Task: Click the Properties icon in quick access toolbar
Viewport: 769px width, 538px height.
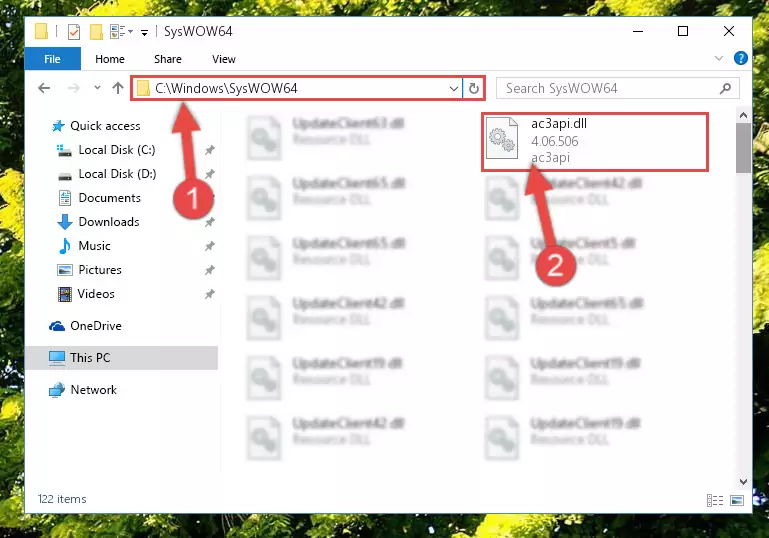Action: tap(74, 32)
